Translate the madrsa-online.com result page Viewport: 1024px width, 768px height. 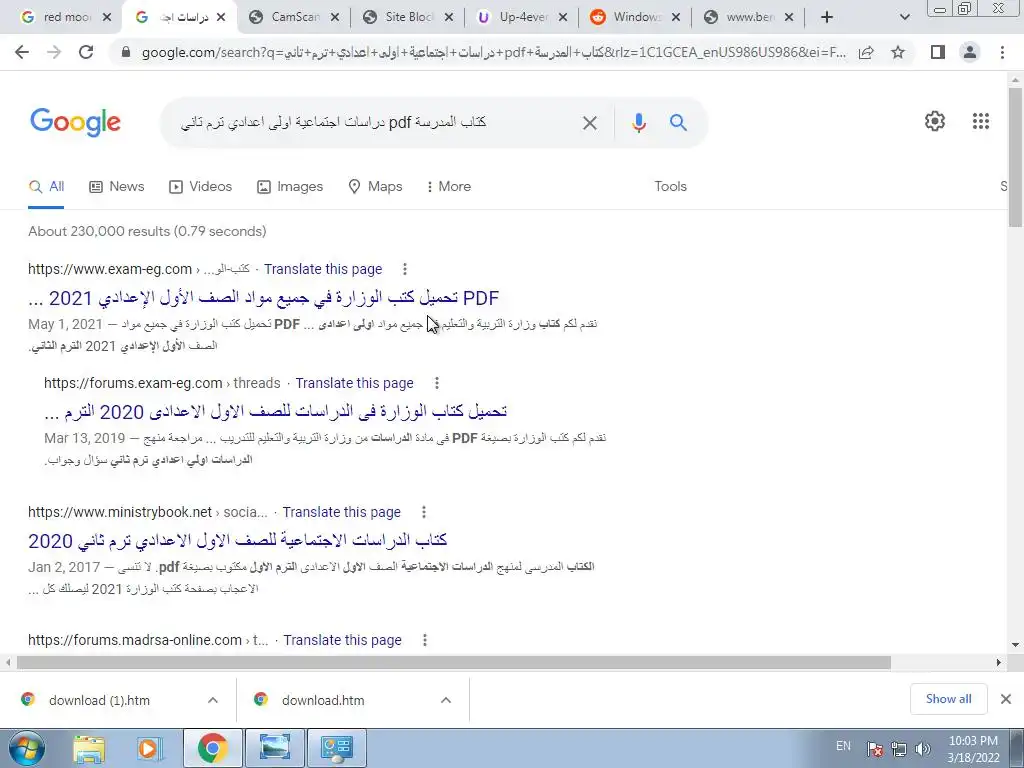pyautogui.click(x=342, y=640)
